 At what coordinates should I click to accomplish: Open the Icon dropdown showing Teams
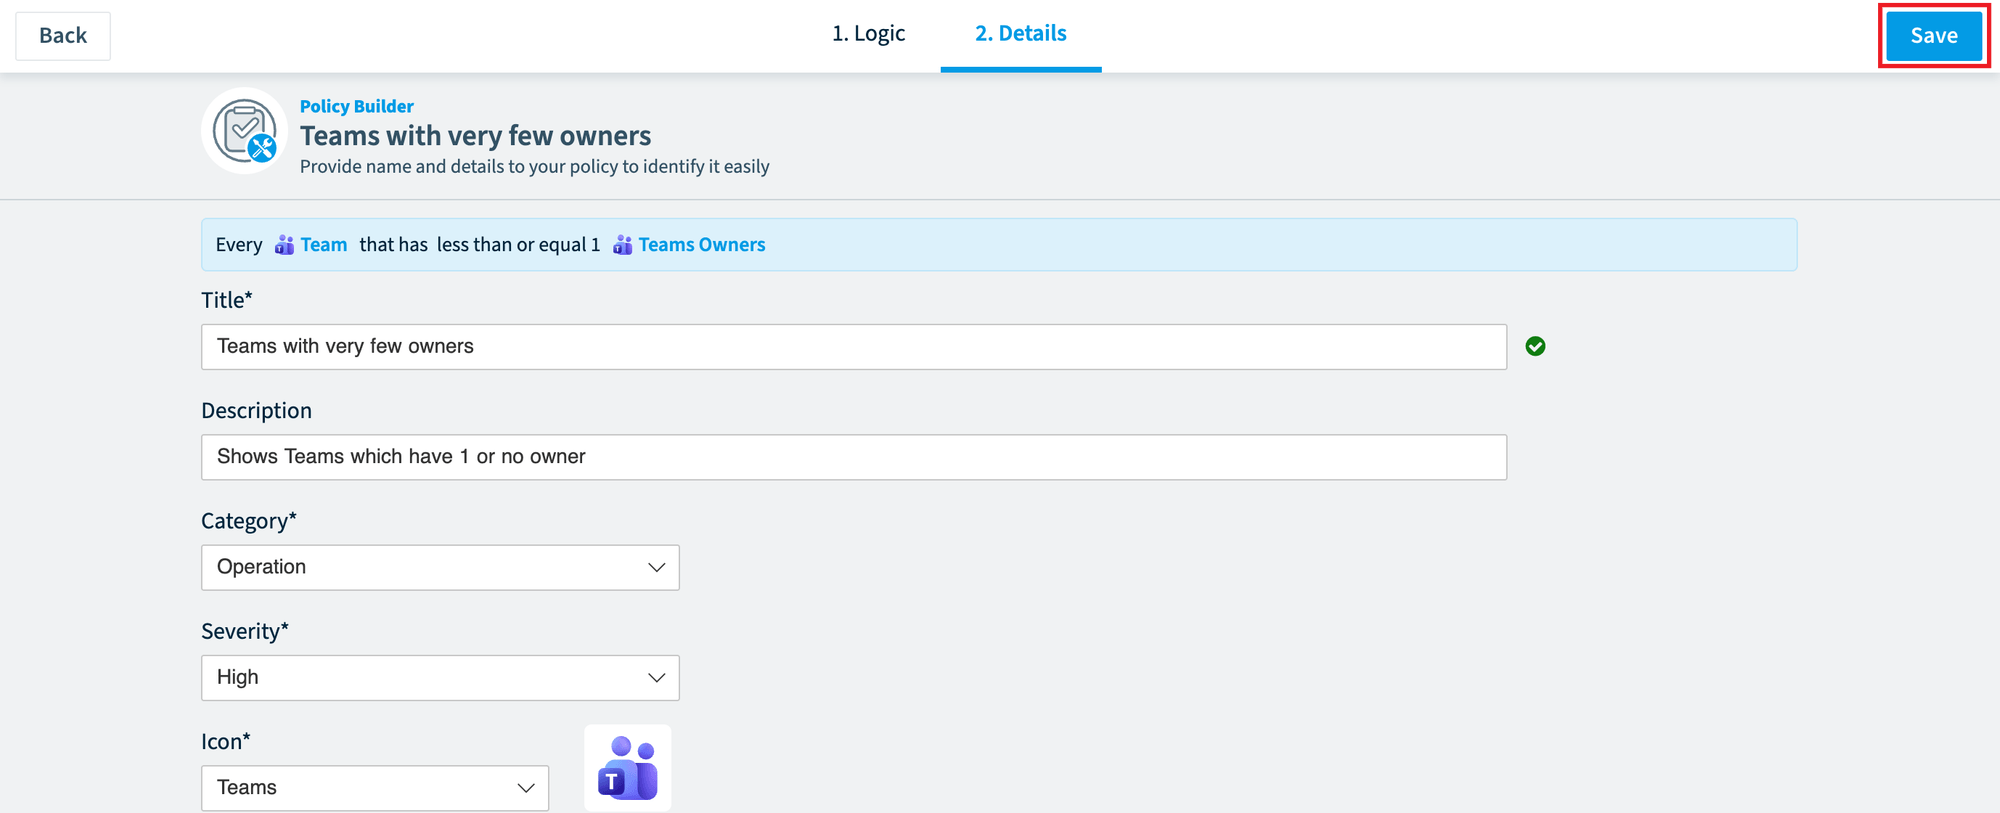point(375,788)
